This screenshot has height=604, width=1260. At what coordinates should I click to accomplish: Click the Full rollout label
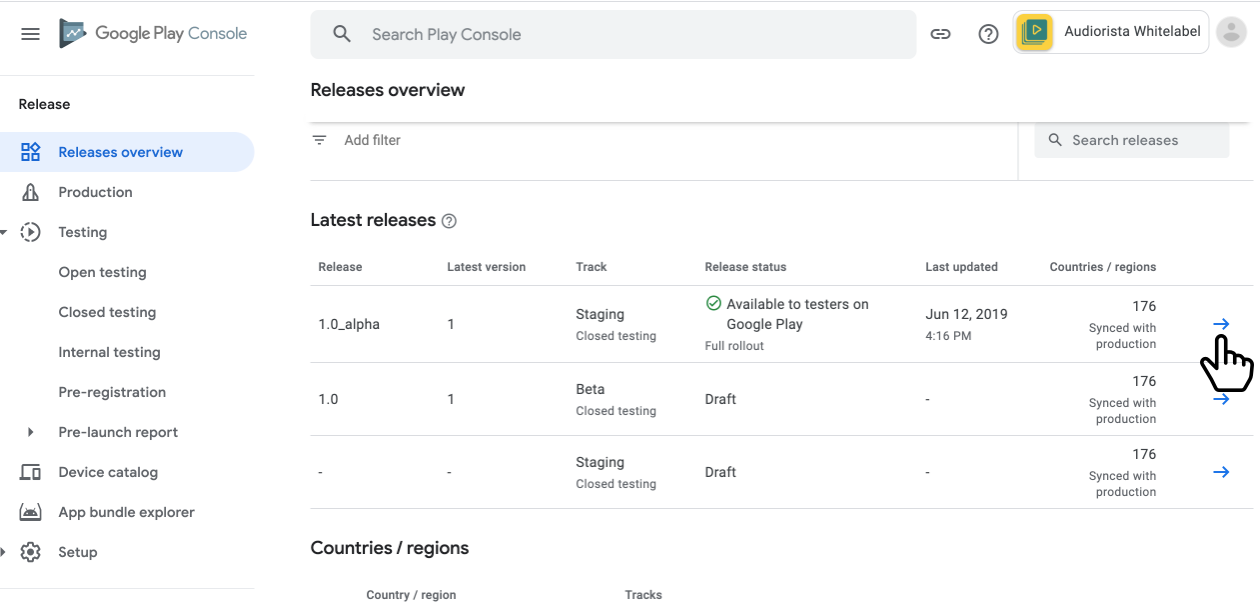tap(734, 346)
